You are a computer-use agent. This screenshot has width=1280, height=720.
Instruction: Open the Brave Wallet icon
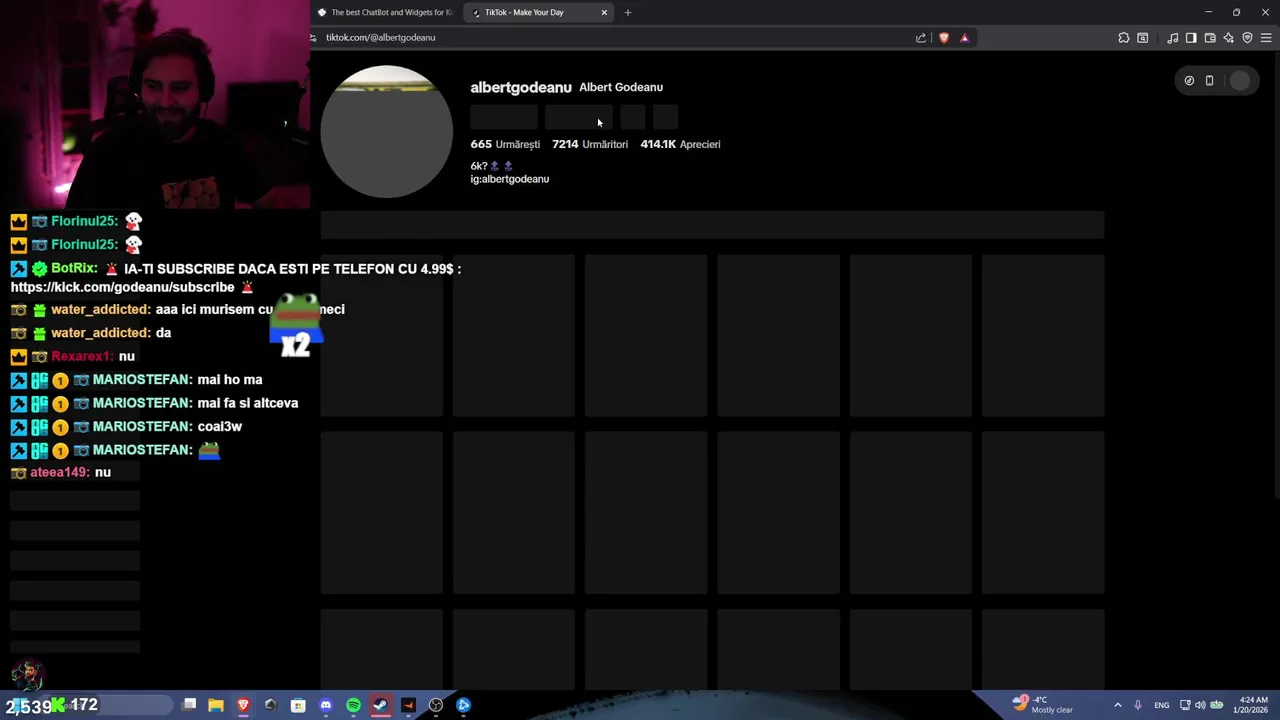pyautogui.click(x=1210, y=38)
